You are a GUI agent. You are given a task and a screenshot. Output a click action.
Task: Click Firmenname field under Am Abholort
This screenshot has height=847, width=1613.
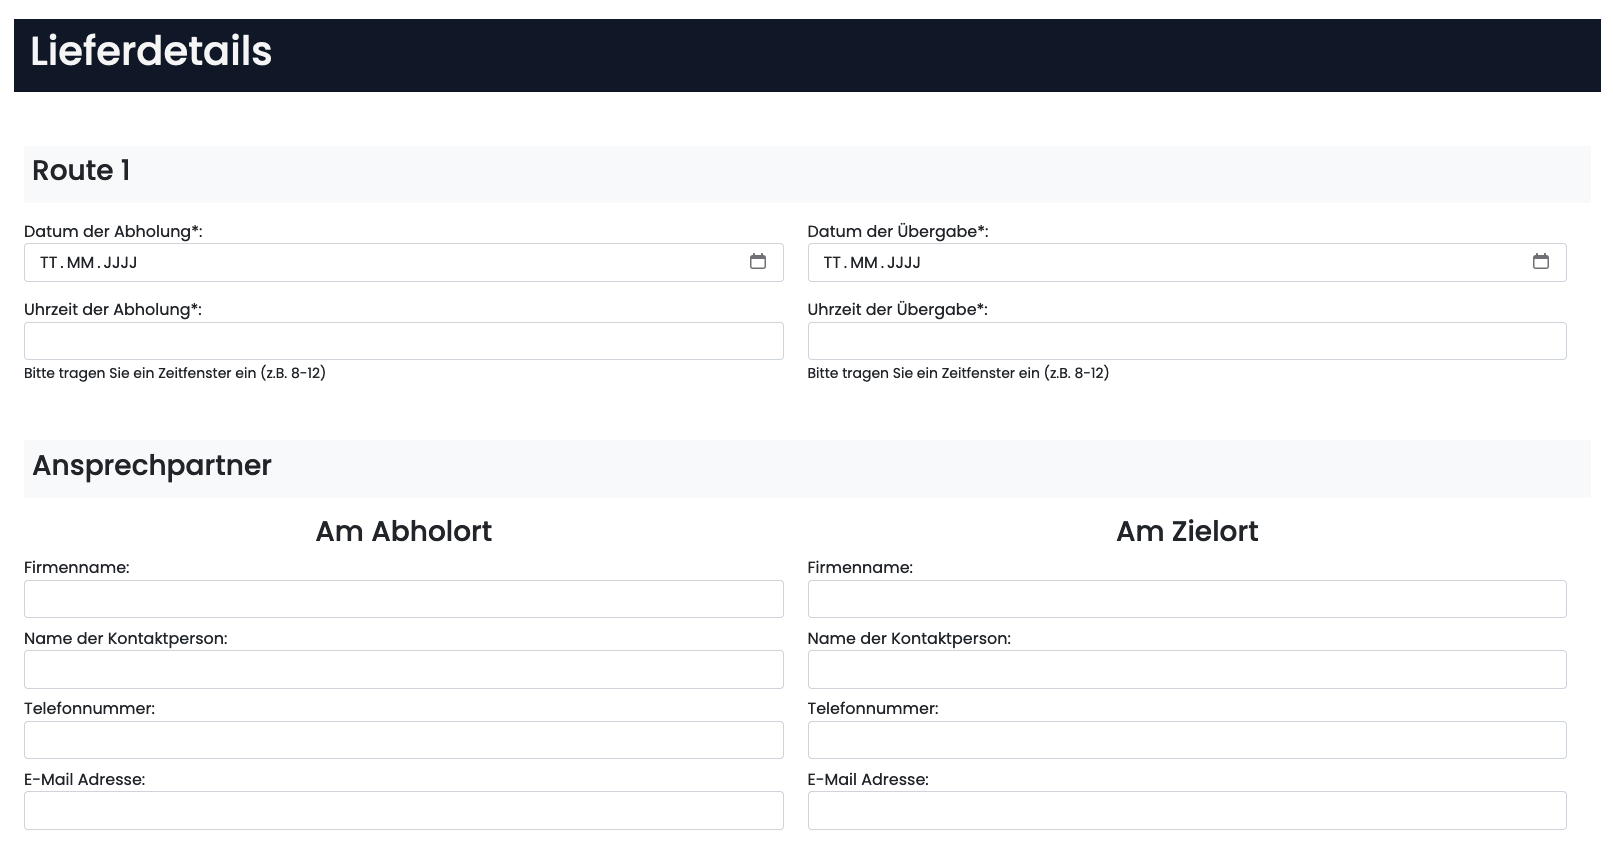tap(403, 599)
